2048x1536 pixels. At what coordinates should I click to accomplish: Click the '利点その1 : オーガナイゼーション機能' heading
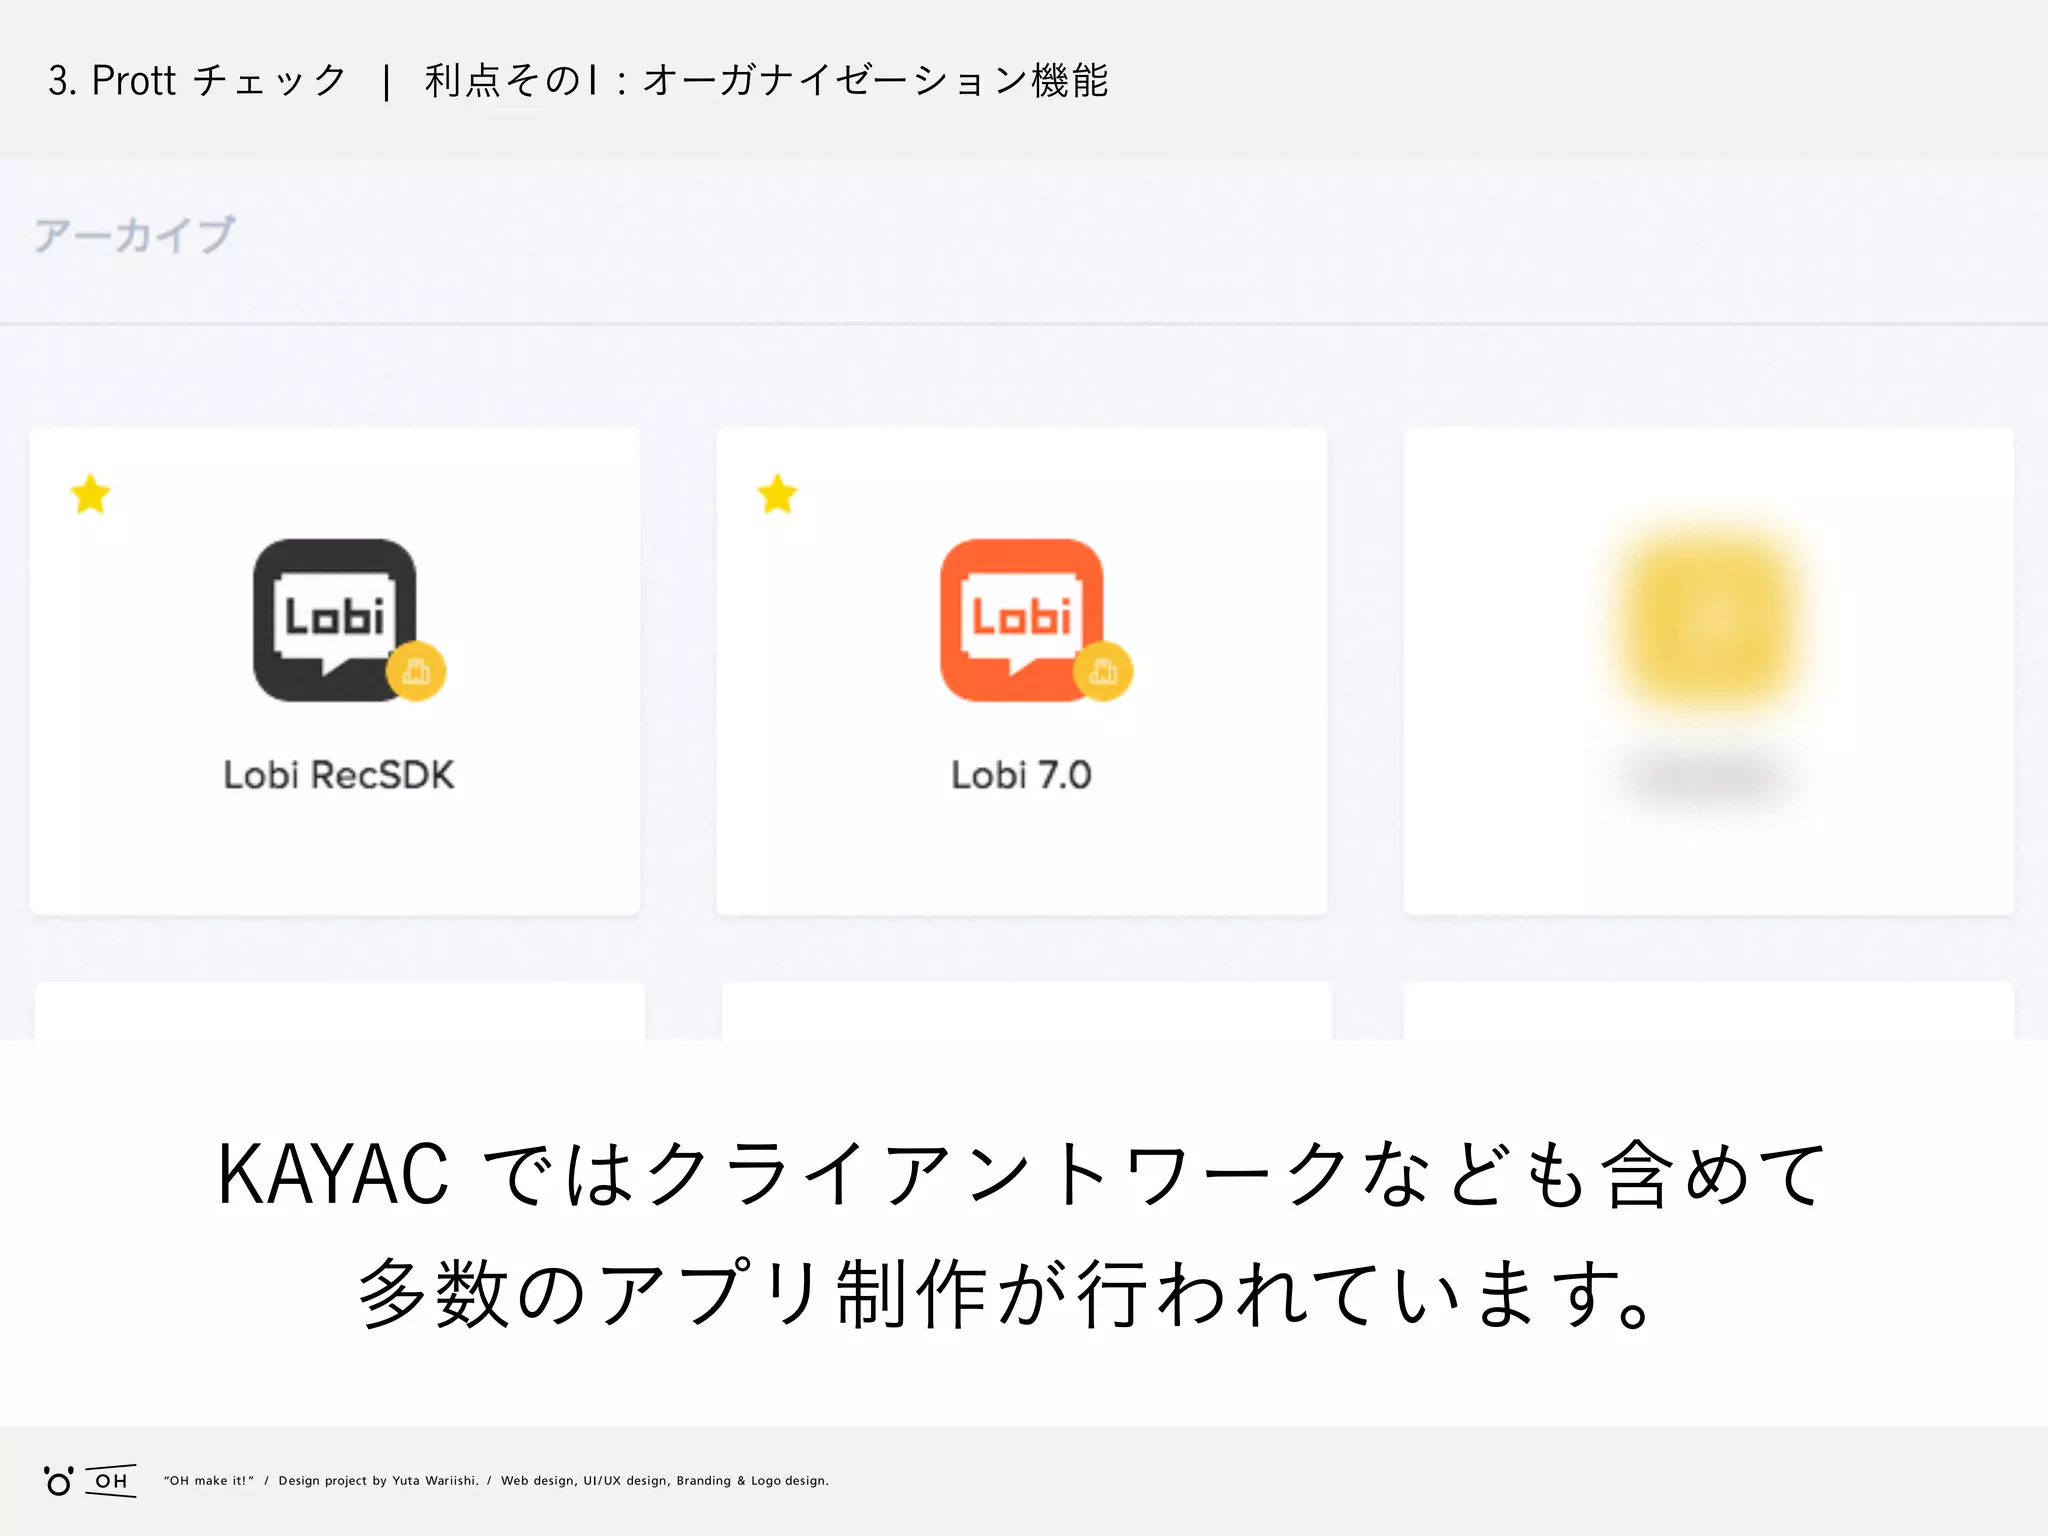coord(767,80)
